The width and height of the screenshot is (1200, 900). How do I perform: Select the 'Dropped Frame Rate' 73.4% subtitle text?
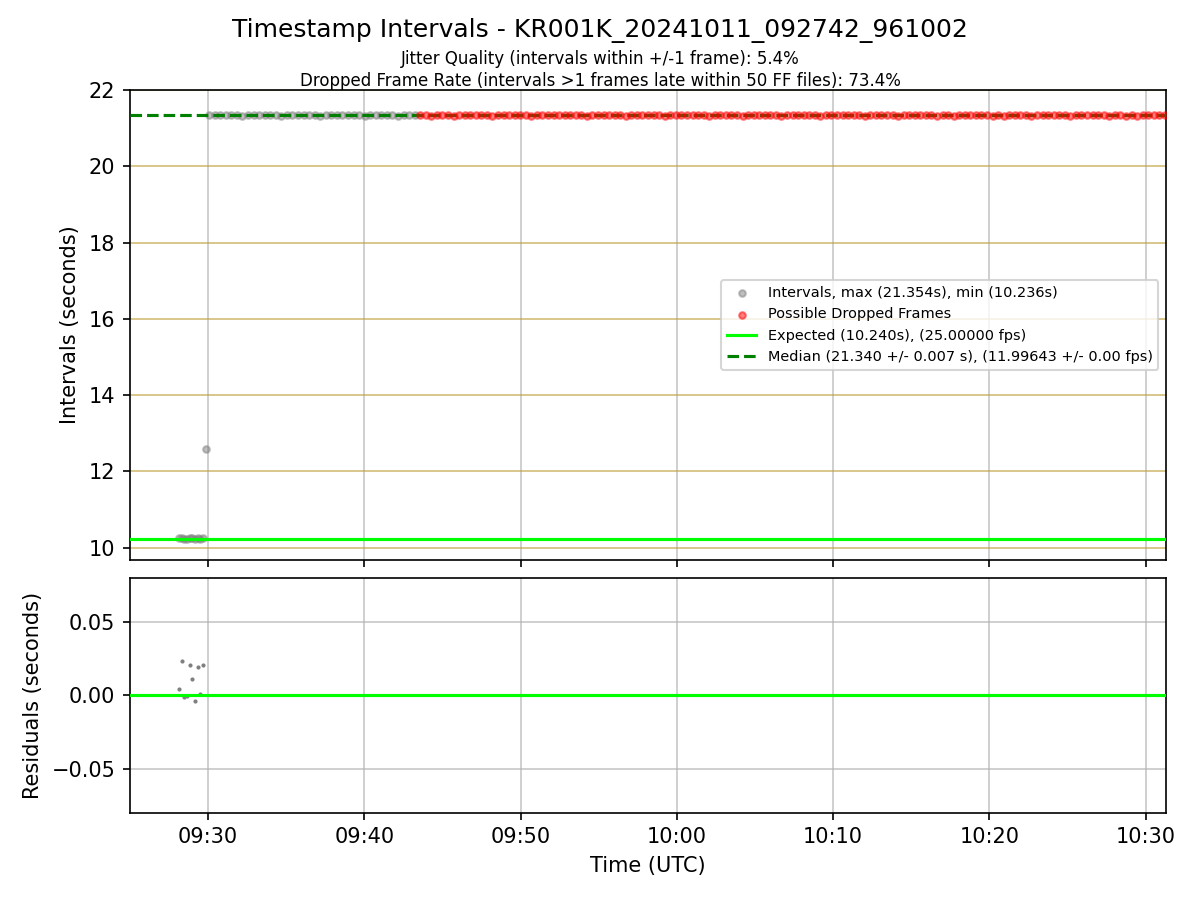tap(599, 80)
